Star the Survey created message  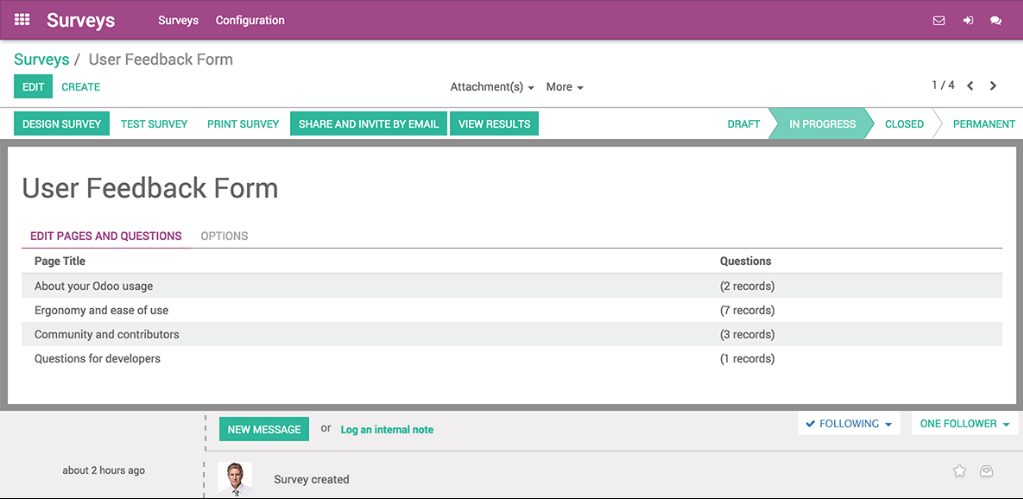959,471
